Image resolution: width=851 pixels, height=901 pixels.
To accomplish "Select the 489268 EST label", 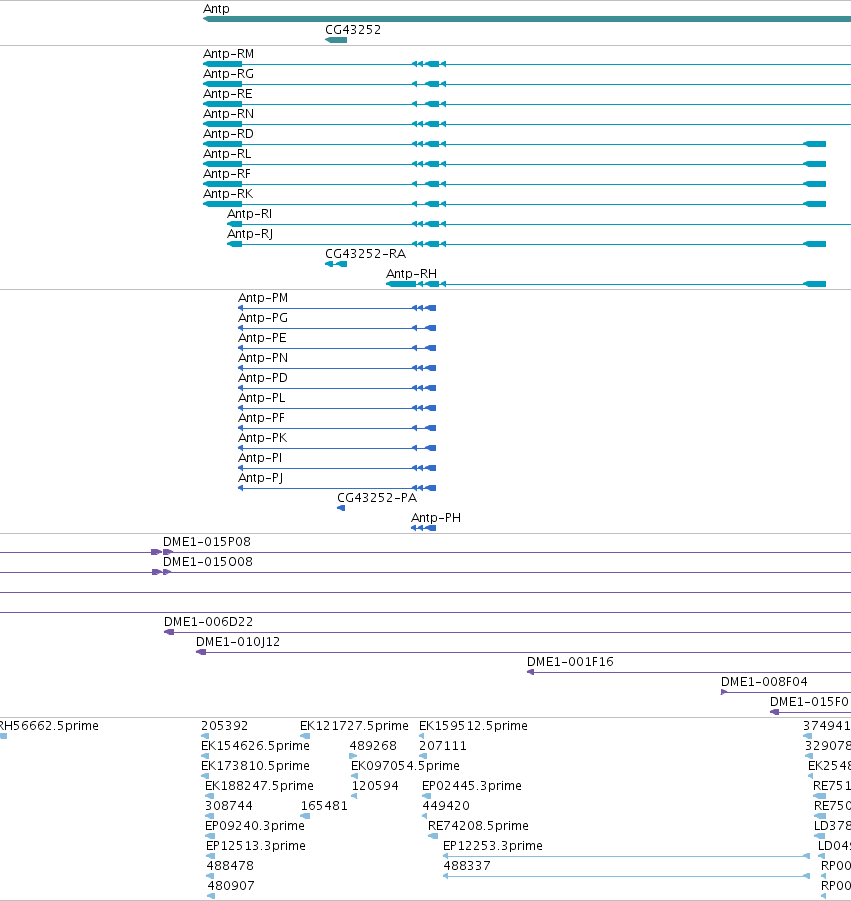I will click(373, 746).
